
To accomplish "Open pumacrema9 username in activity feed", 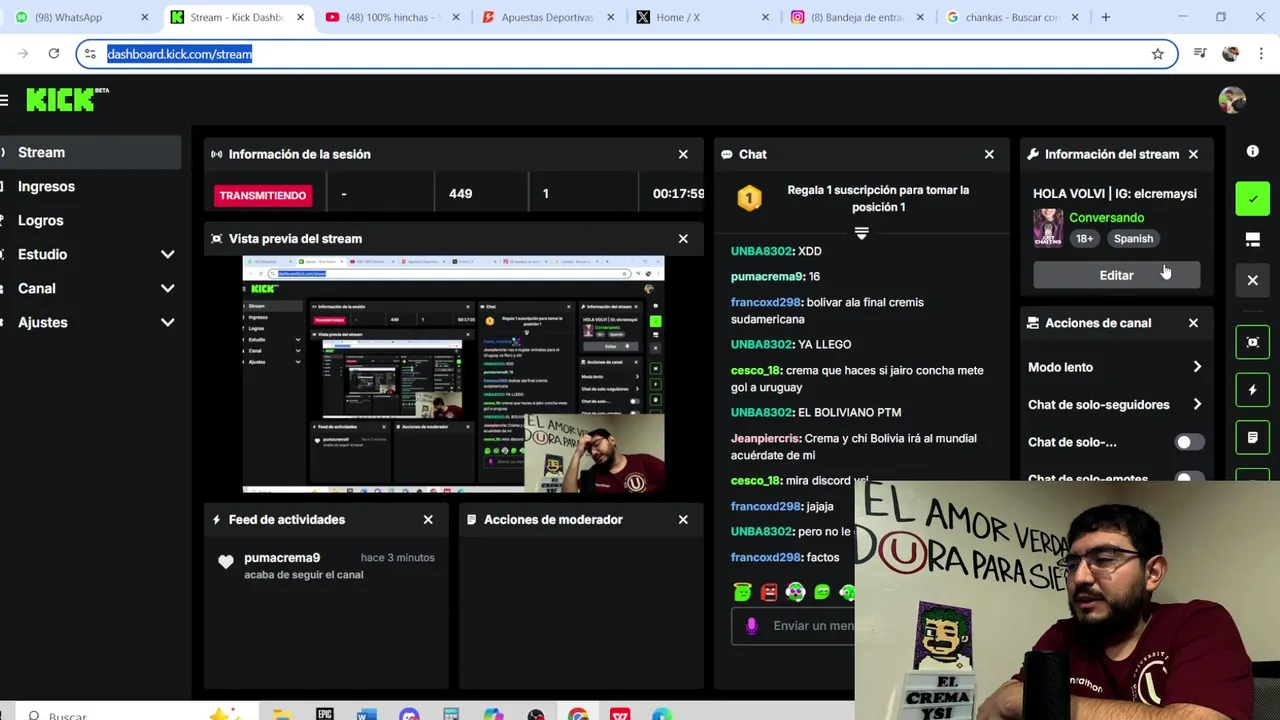I will 282,558.
